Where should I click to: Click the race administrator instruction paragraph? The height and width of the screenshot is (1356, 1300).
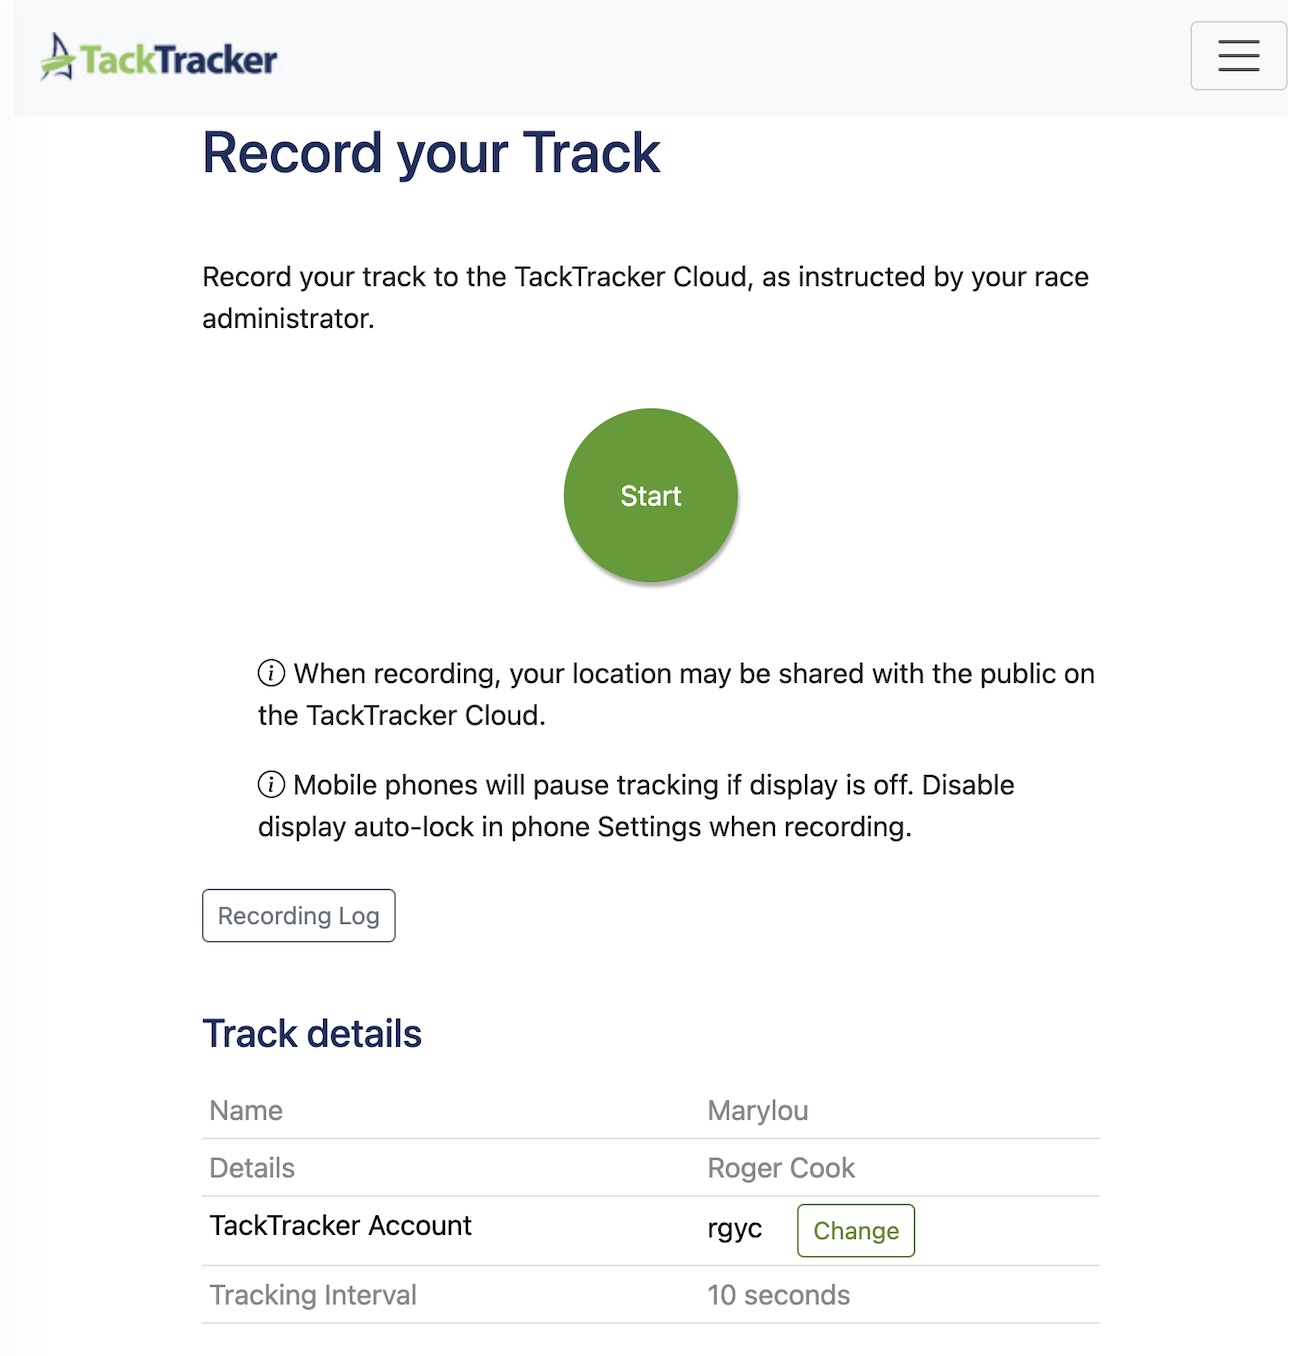point(645,297)
